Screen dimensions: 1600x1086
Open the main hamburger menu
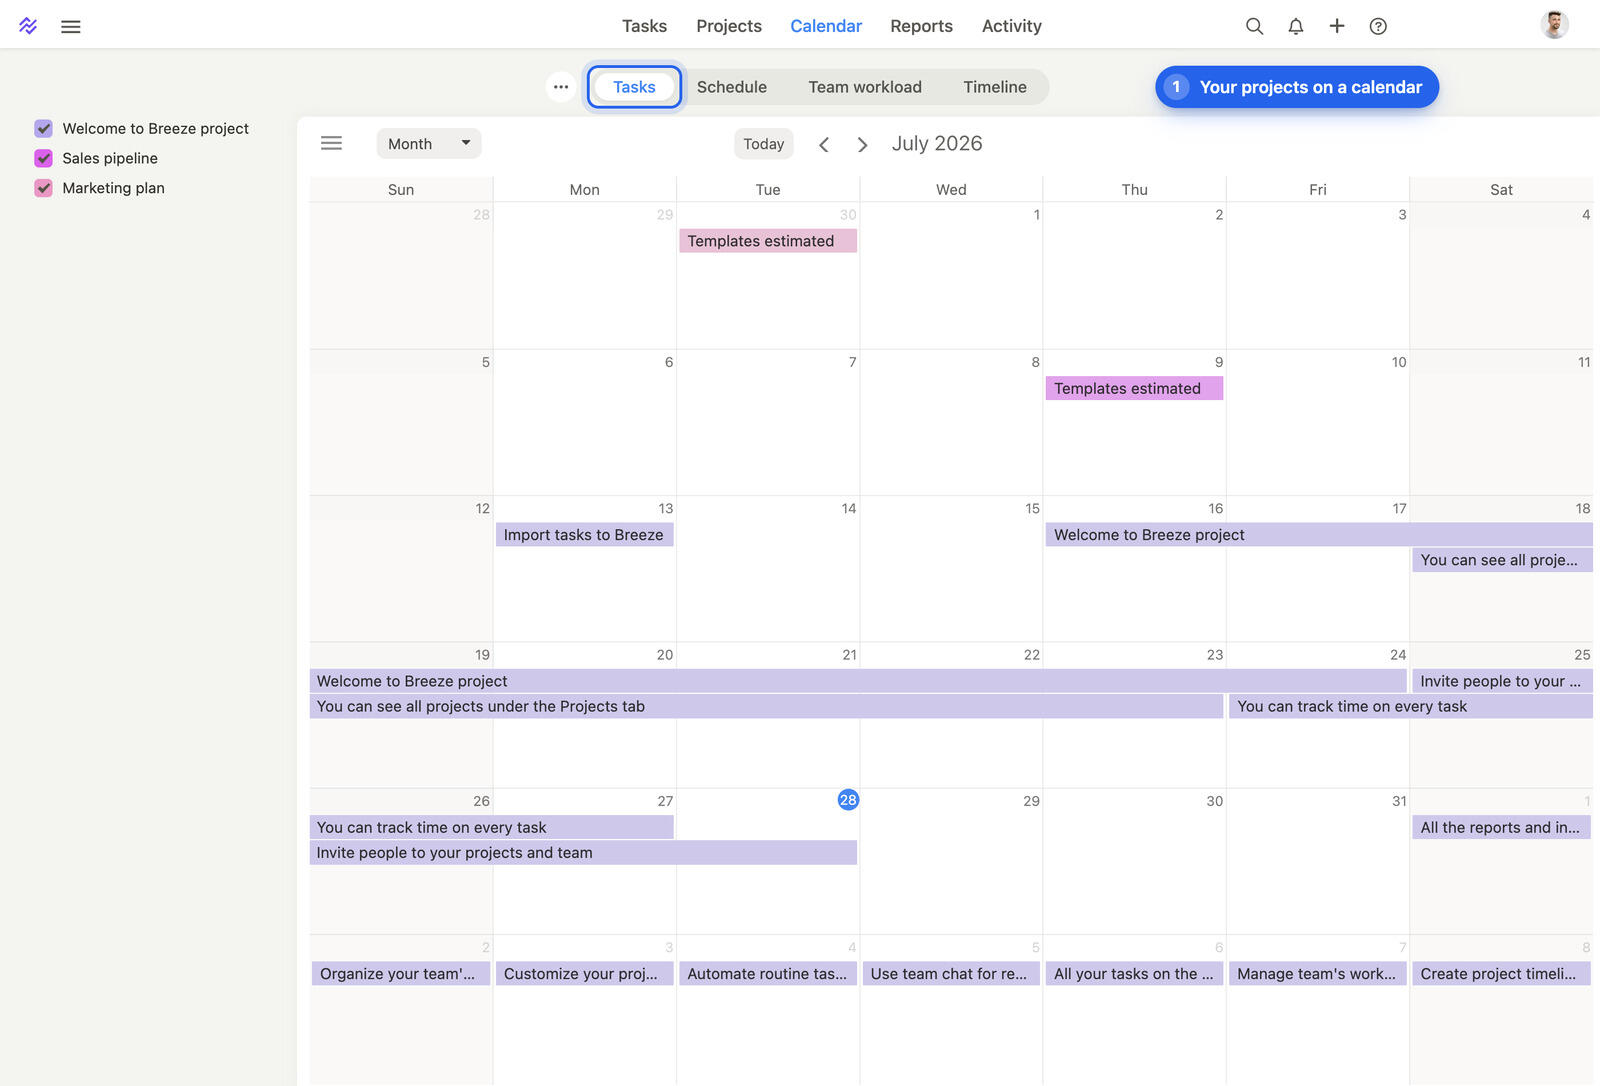71,27
